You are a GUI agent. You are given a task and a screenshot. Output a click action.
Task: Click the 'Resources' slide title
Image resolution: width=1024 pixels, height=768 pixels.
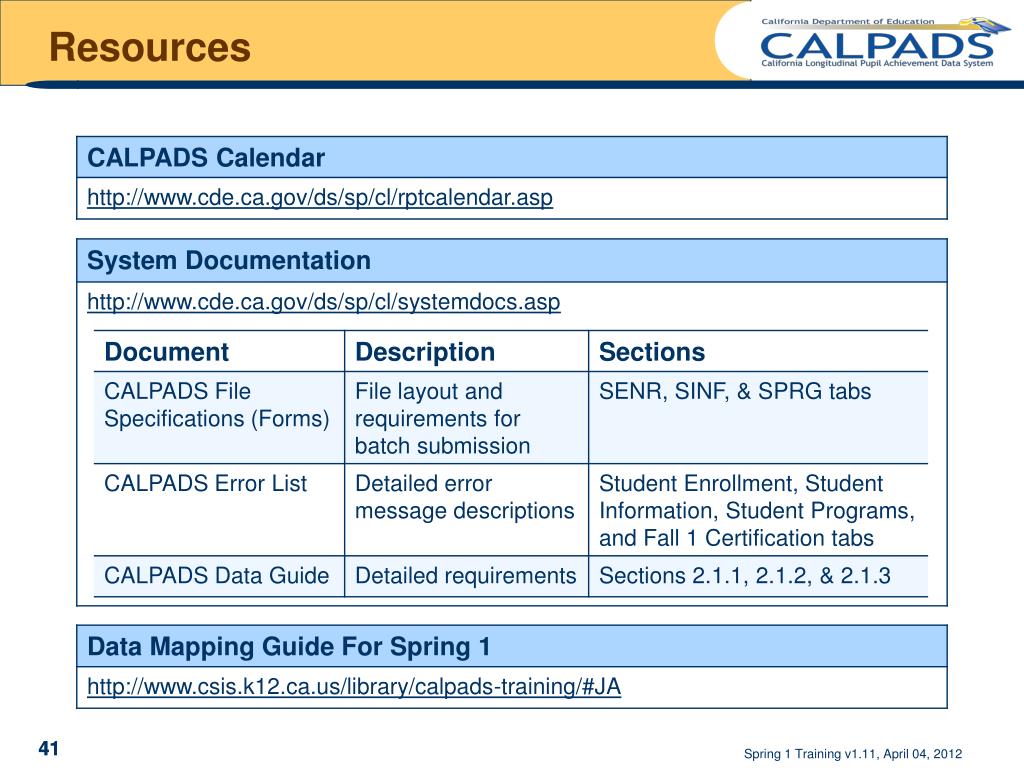click(150, 47)
